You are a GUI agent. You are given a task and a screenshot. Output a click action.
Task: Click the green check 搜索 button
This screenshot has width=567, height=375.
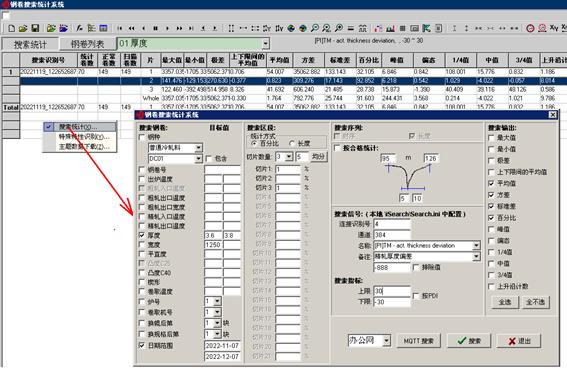click(469, 341)
